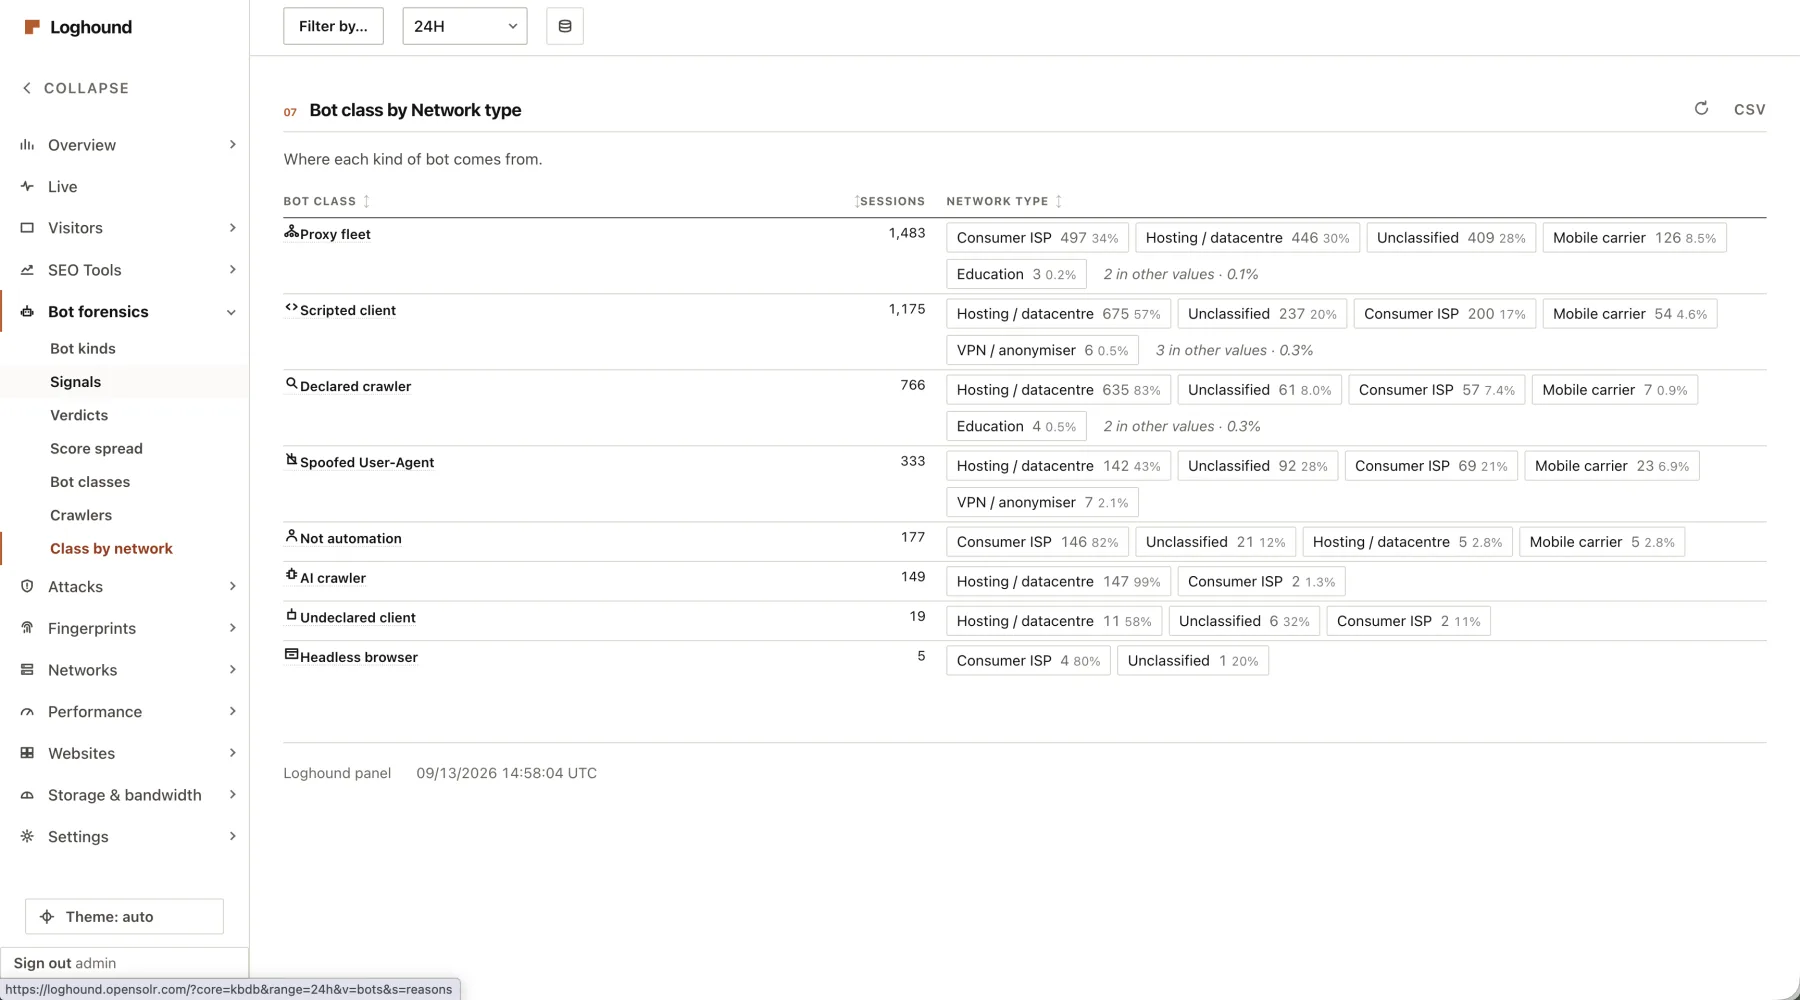Export table using the CSV link
The width and height of the screenshot is (1800, 1000).
(x=1749, y=109)
